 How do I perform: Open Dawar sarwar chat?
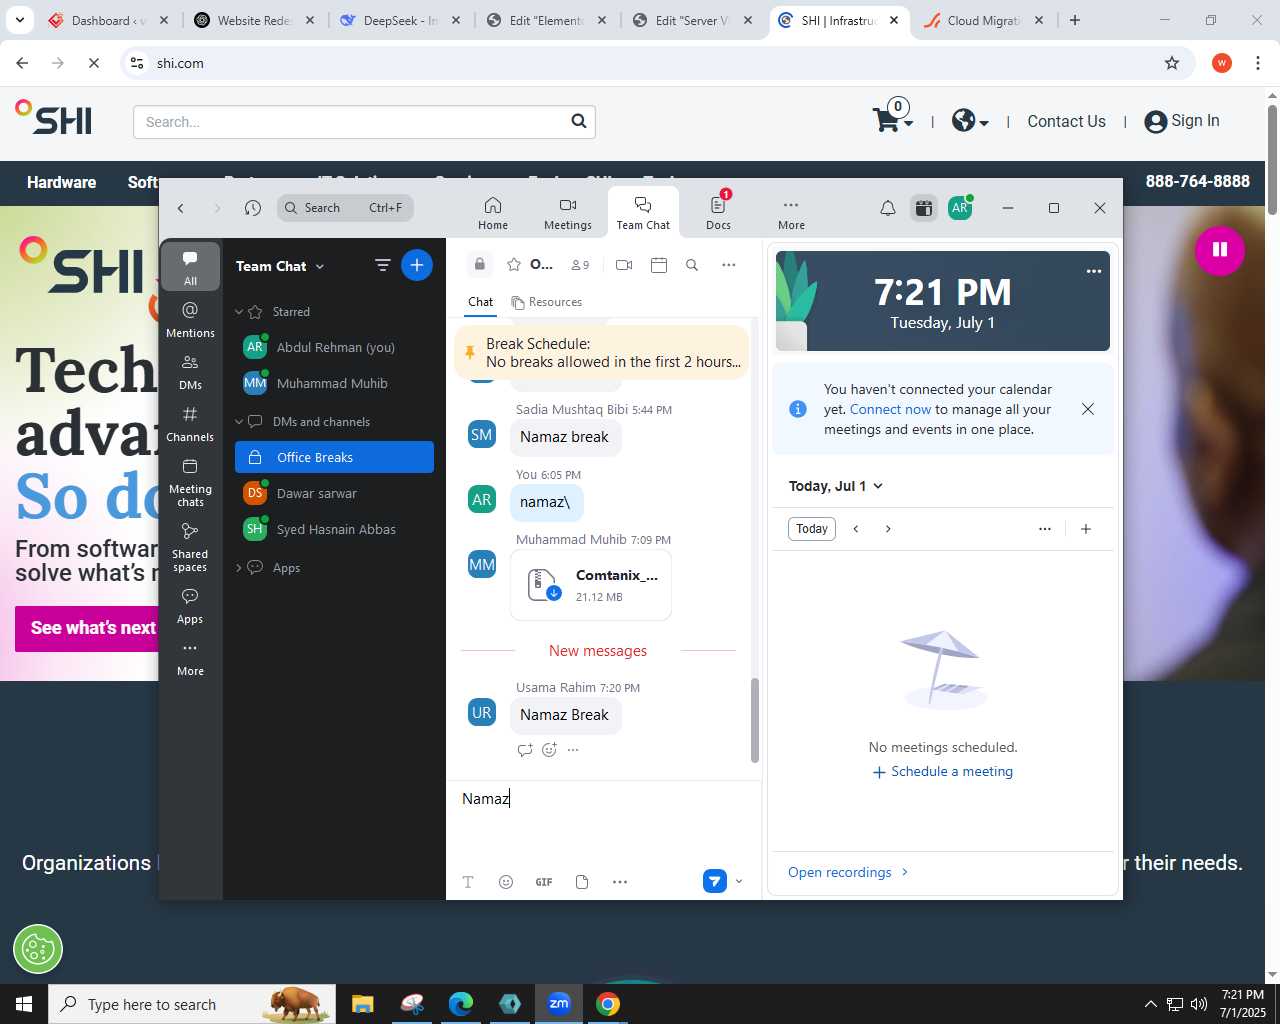(x=334, y=493)
